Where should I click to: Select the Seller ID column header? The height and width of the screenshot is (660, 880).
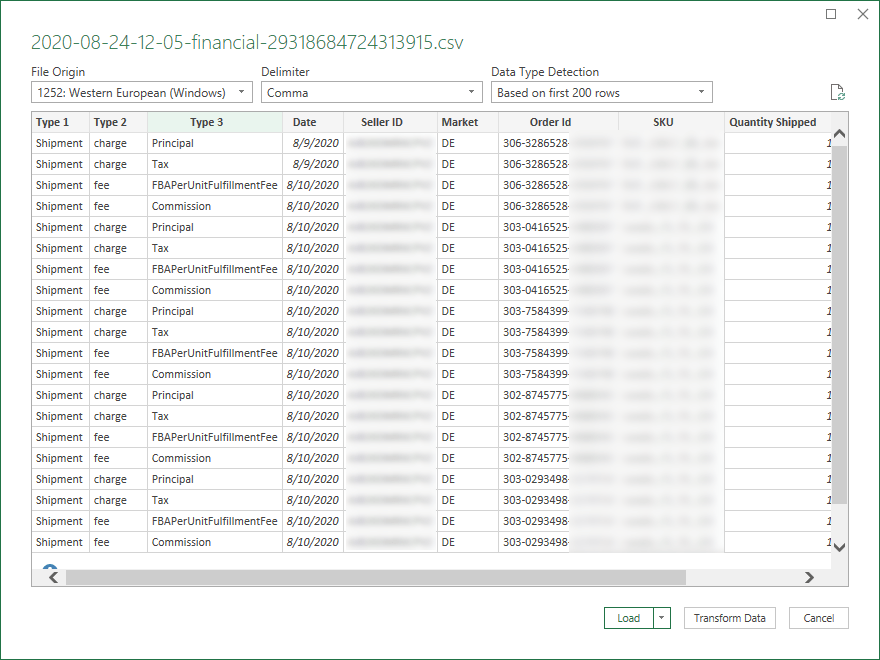coord(381,121)
